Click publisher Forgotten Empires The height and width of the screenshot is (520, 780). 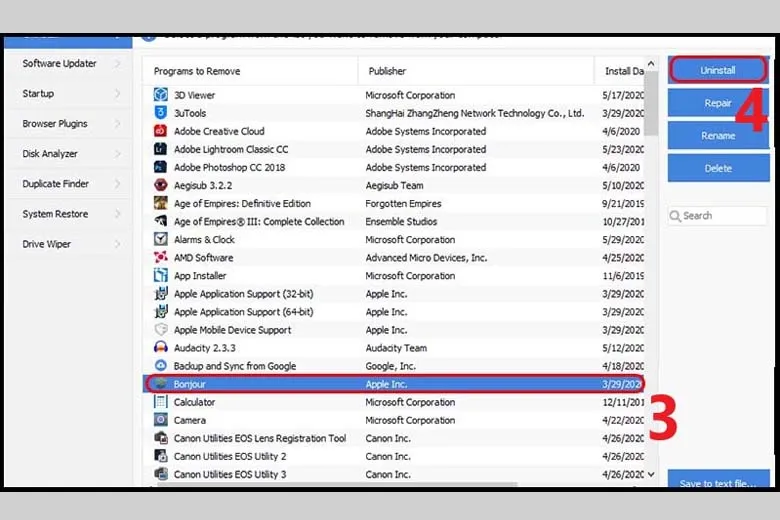(403, 203)
